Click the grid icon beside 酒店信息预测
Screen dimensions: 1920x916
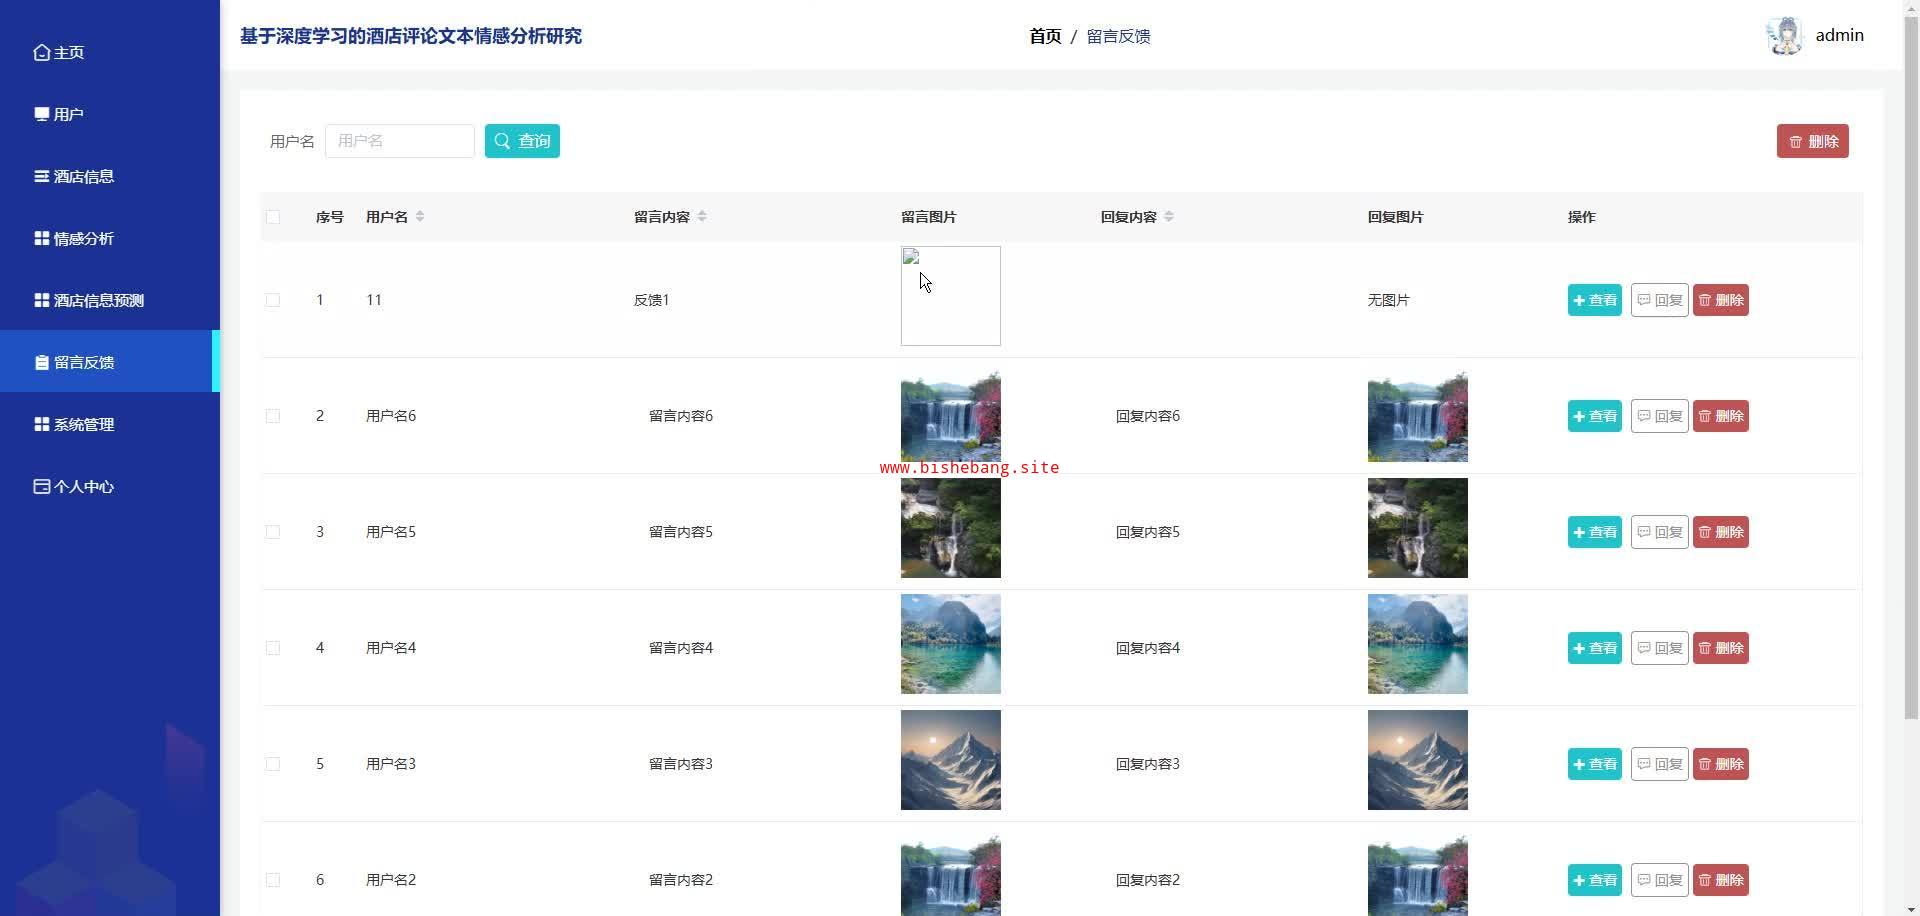pyautogui.click(x=41, y=300)
